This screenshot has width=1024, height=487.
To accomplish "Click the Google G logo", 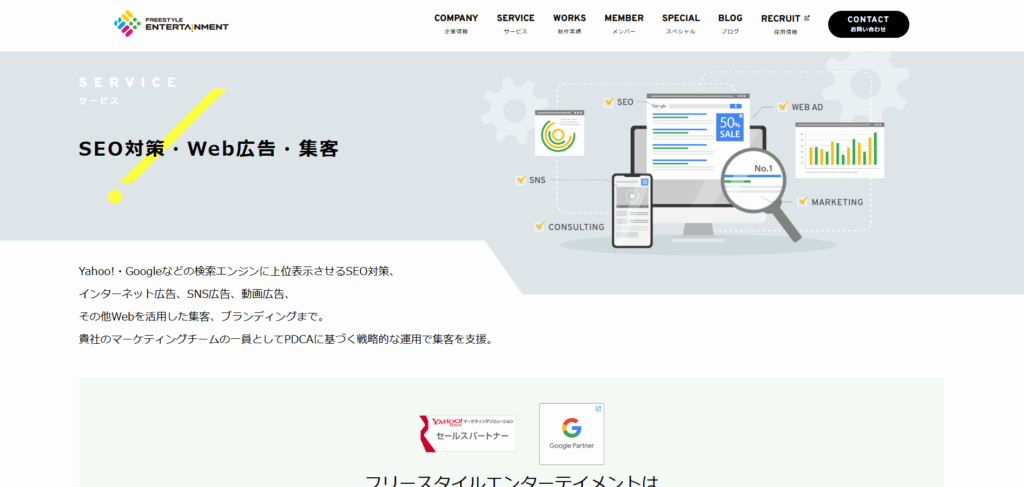I will [x=571, y=428].
